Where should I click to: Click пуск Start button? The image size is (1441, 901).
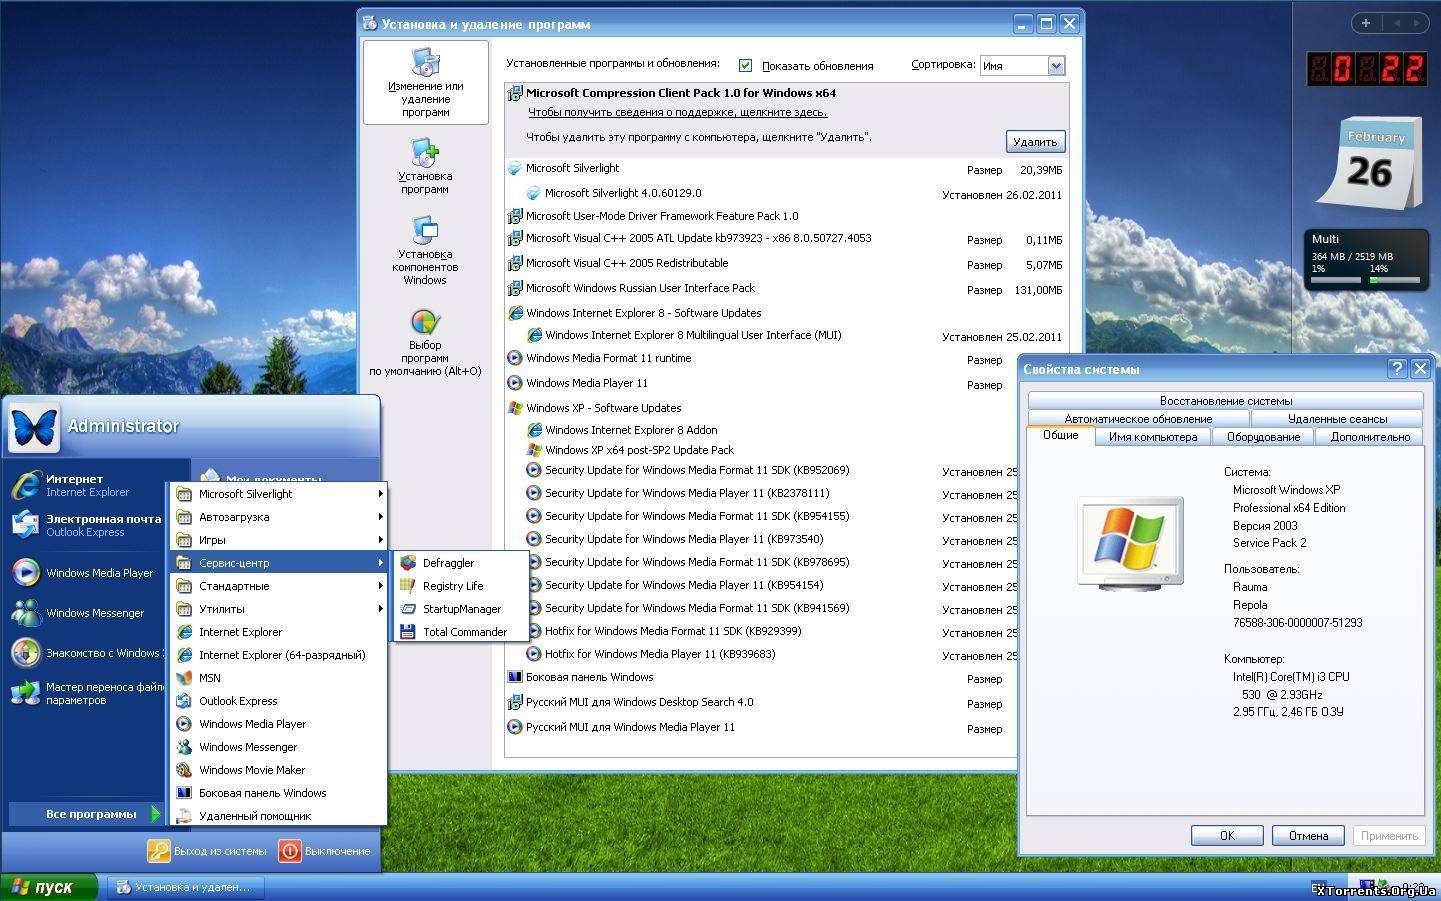click(x=49, y=887)
